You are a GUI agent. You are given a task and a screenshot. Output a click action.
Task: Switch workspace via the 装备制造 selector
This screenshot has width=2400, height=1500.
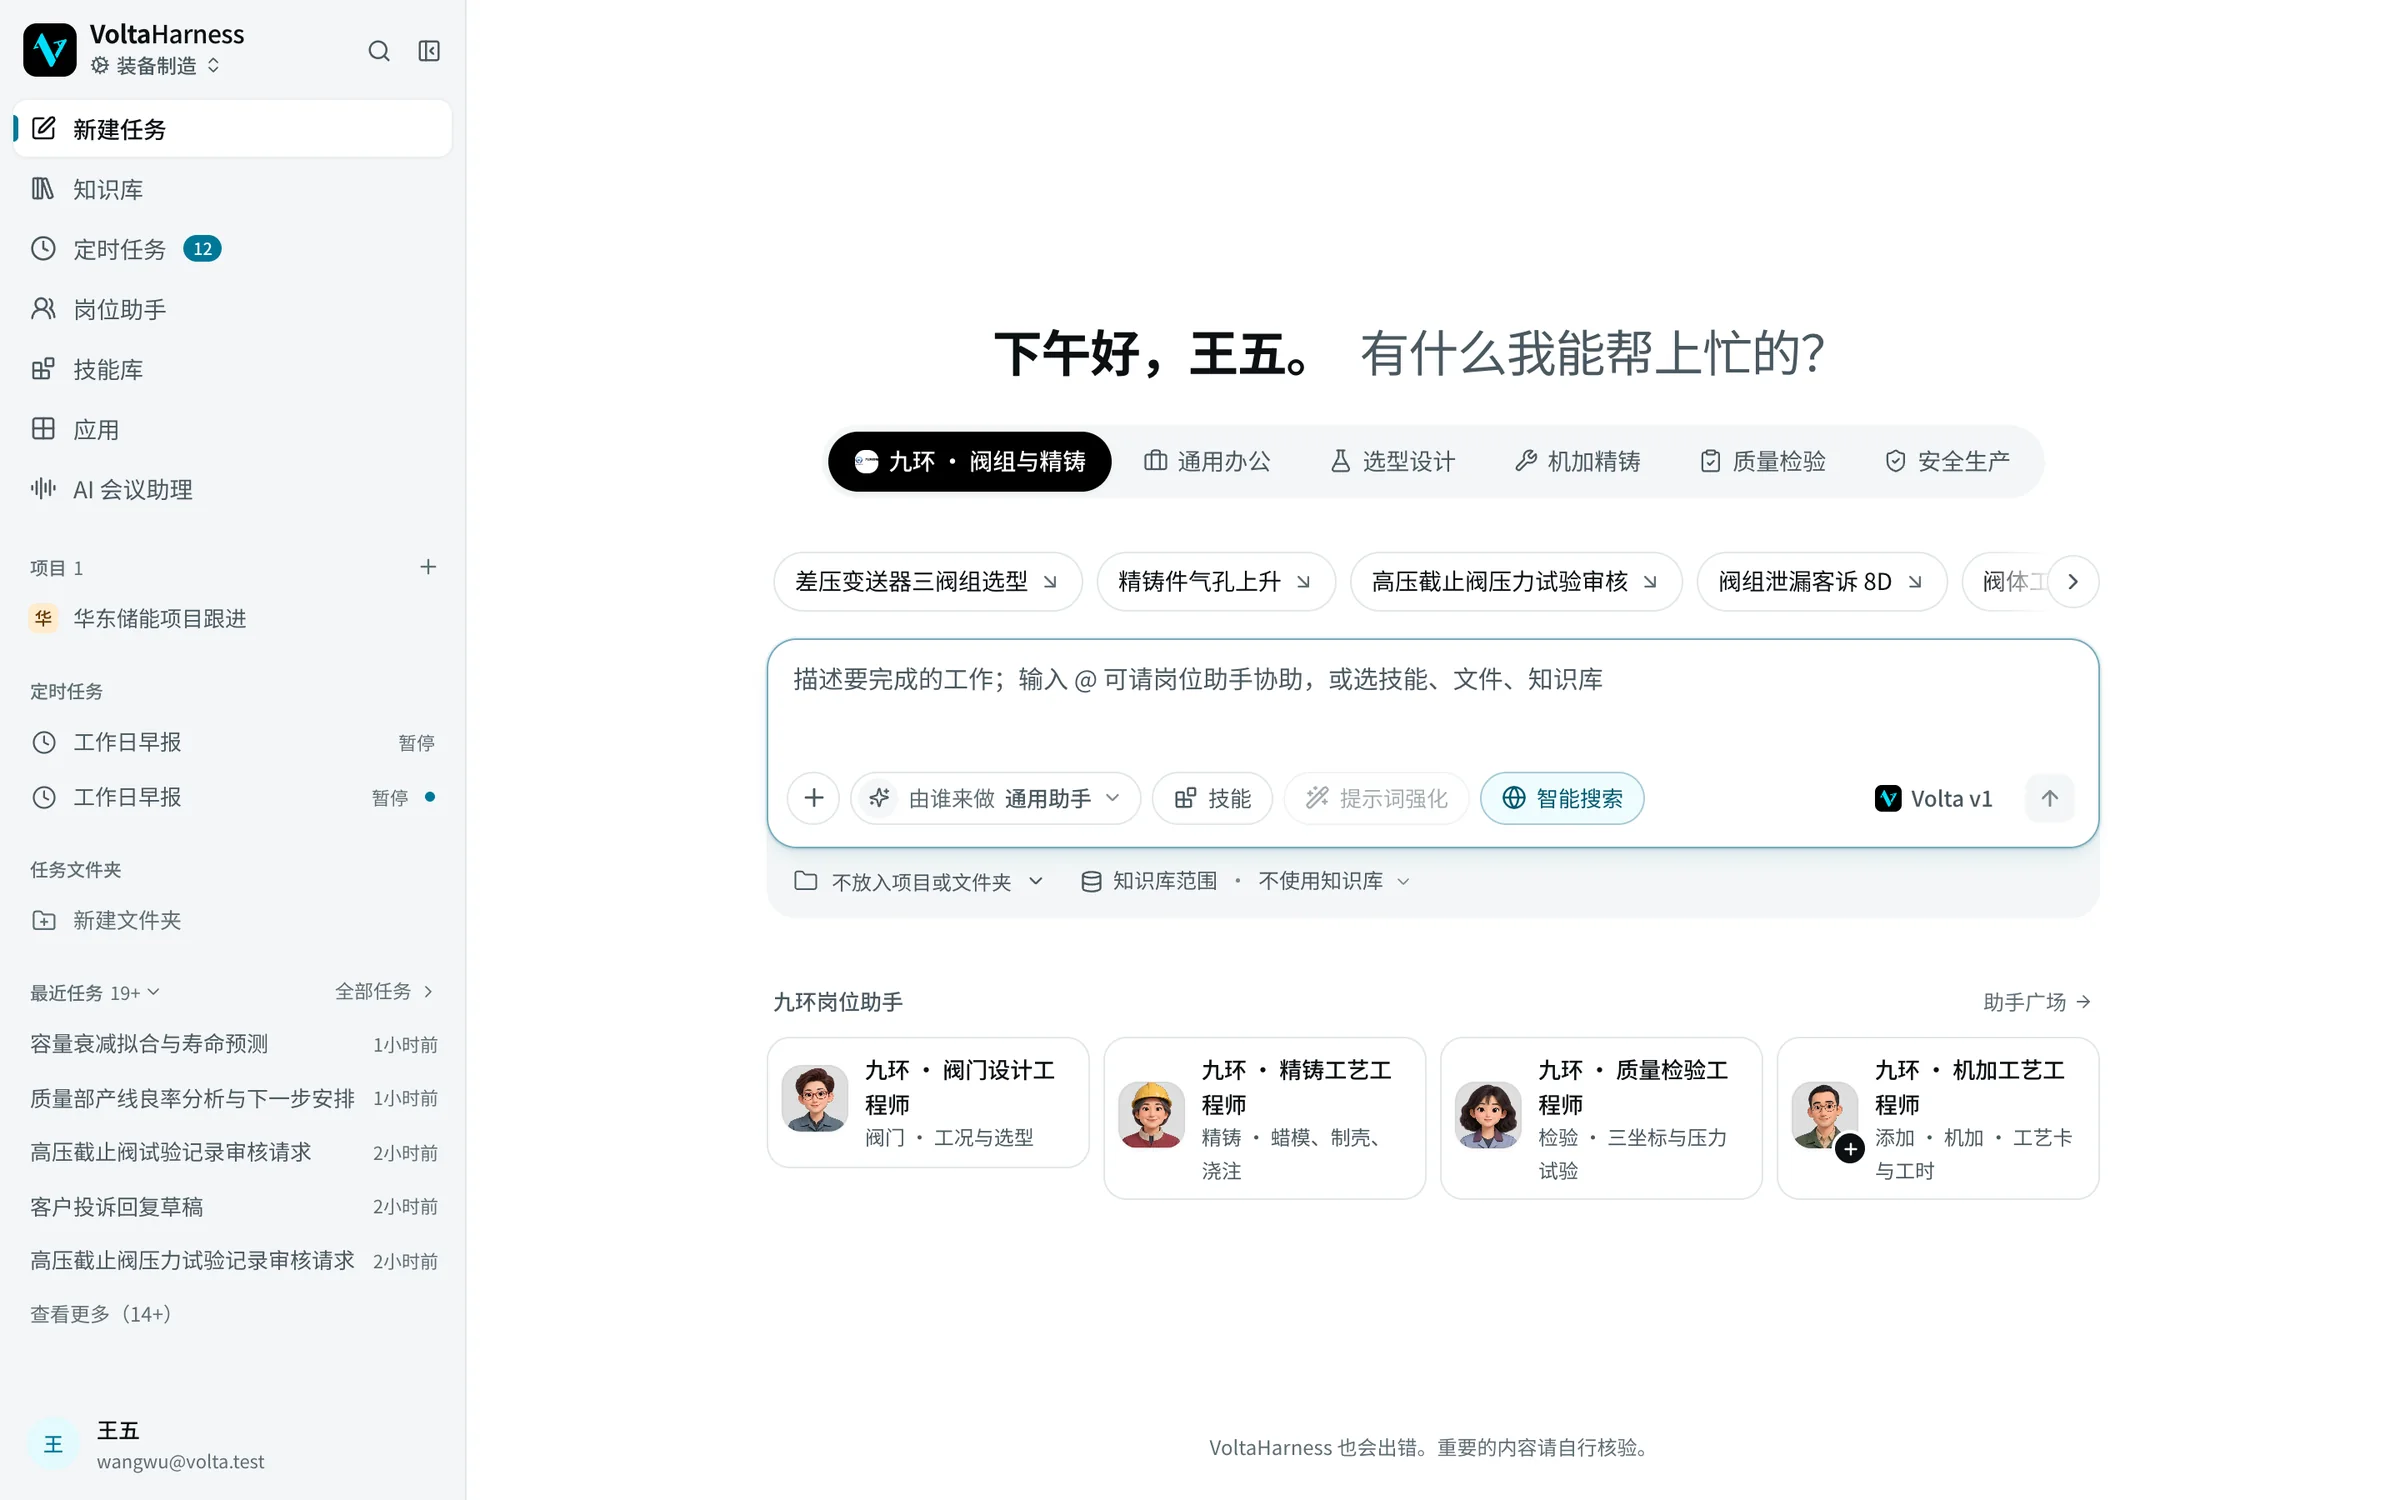155,66
